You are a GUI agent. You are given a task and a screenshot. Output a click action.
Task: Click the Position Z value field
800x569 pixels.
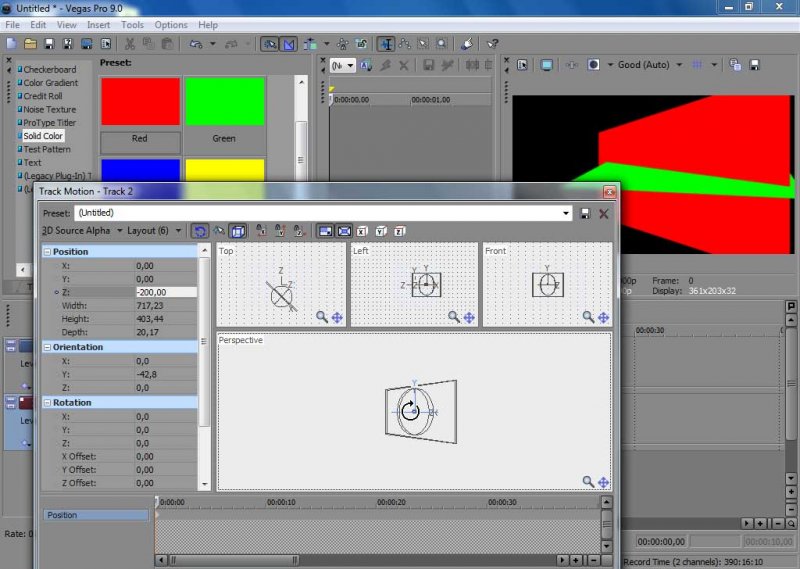coord(165,292)
